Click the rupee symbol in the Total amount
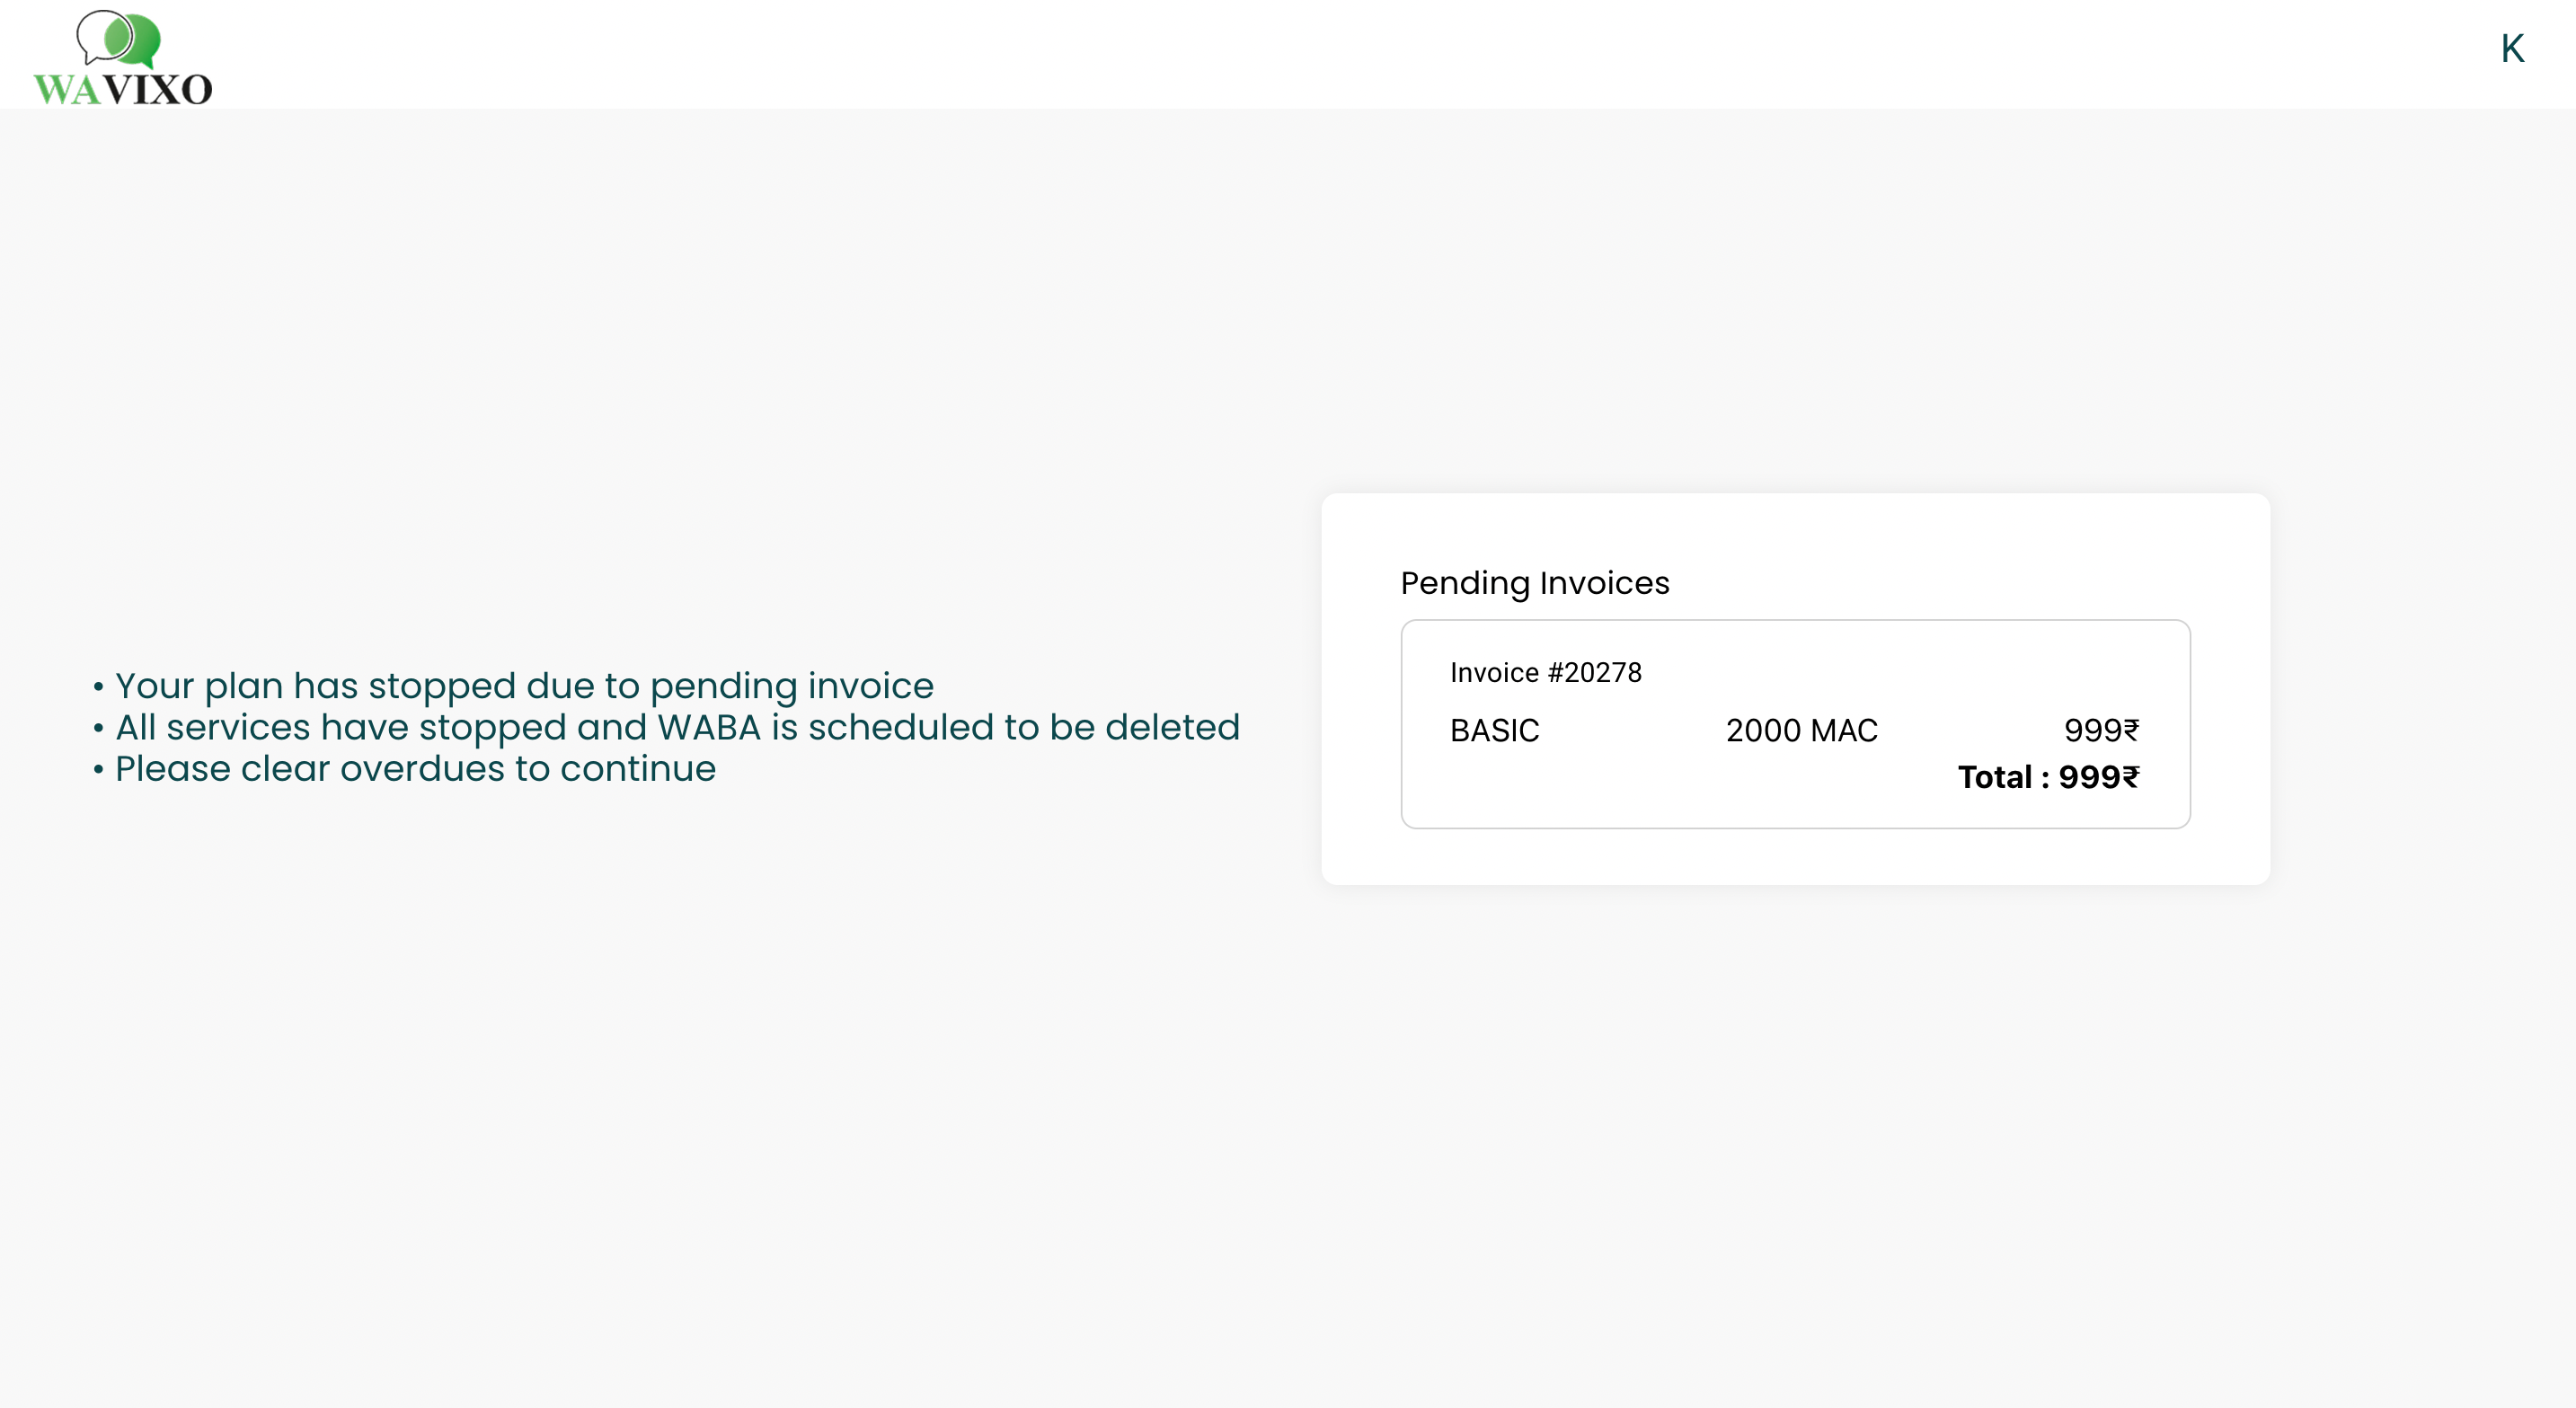This screenshot has height=1408, width=2576. pyautogui.click(x=2130, y=777)
